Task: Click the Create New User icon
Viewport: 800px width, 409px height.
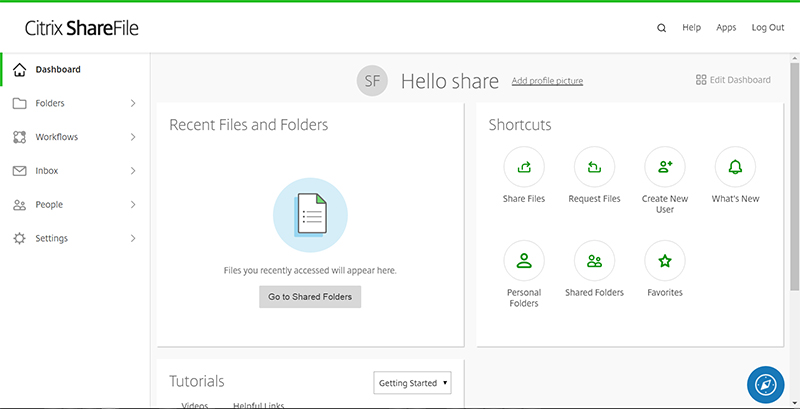Action: [x=665, y=167]
